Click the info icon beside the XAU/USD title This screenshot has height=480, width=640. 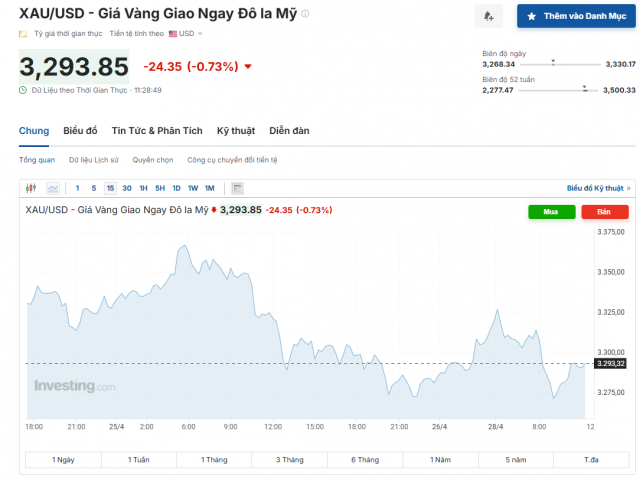point(305,14)
